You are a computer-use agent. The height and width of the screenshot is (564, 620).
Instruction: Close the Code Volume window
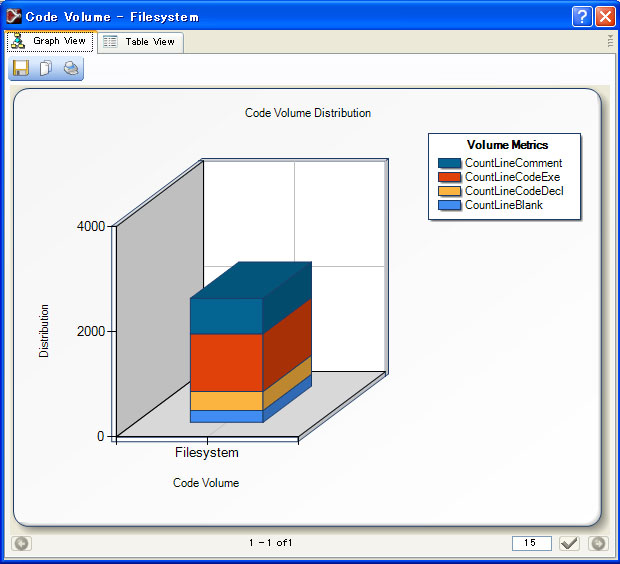tap(605, 17)
